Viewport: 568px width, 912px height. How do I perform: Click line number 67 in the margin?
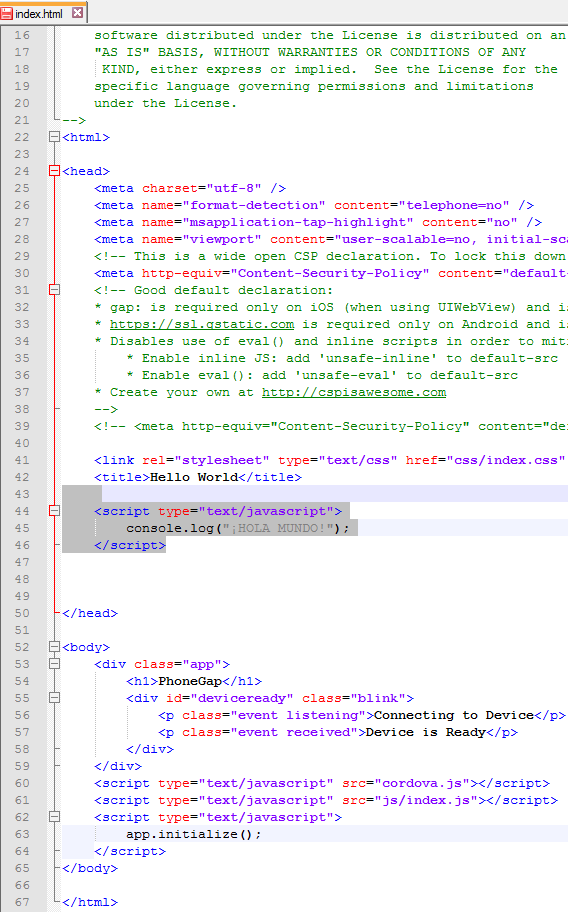22,902
